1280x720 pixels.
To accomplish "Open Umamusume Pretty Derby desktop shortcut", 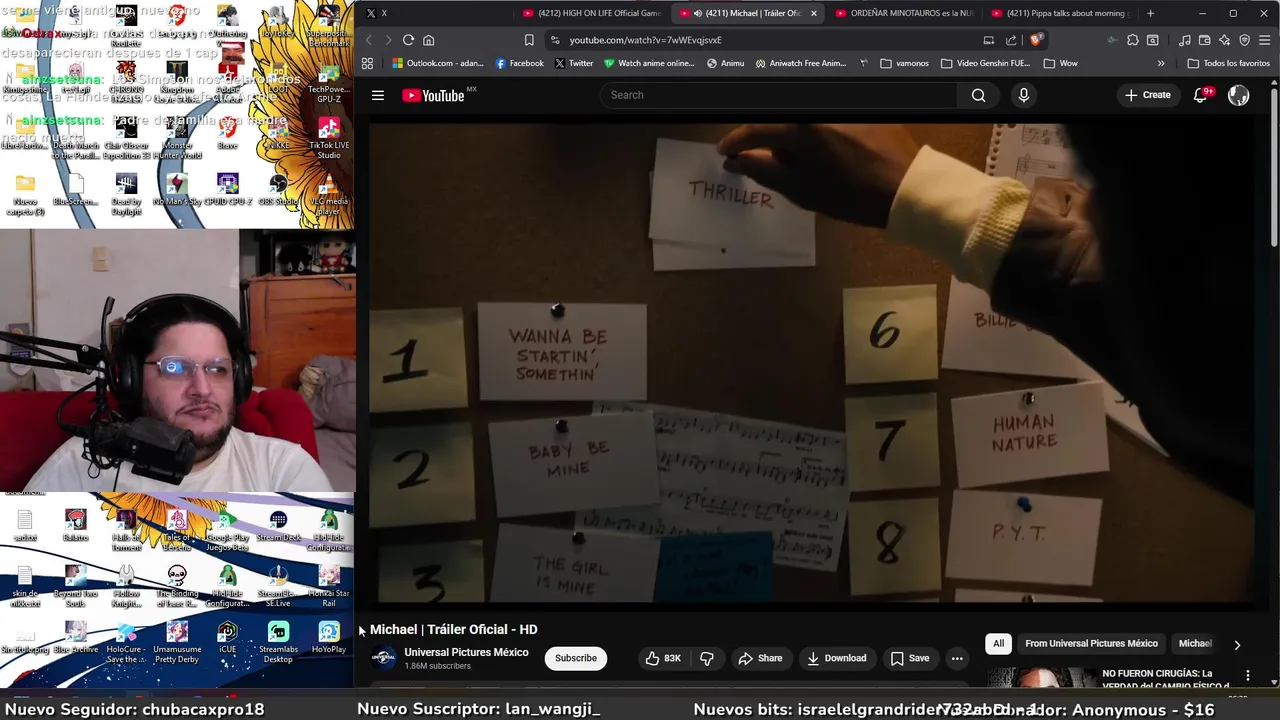I will tap(177, 642).
